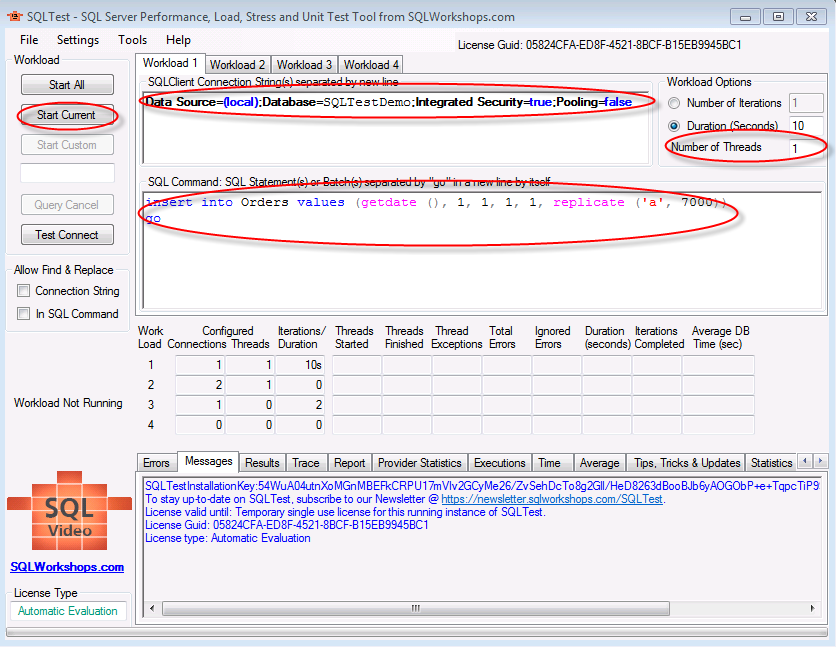Close the SQLTest window
Screen dimensions: 836x647
pos(811,17)
